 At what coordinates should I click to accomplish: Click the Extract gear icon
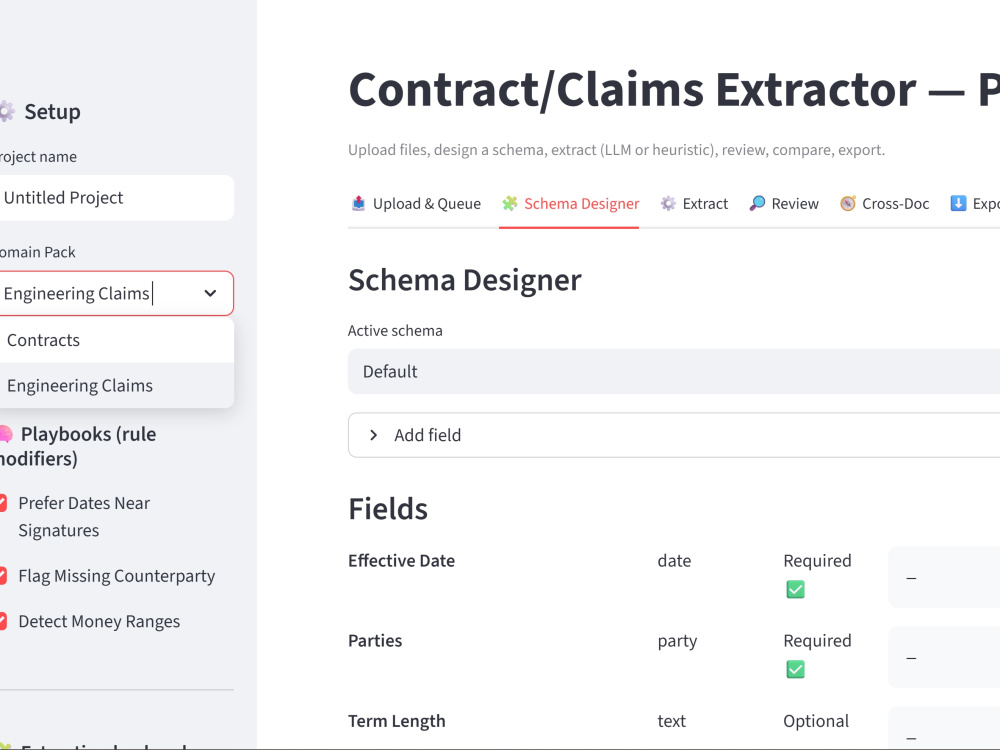[x=668, y=203]
